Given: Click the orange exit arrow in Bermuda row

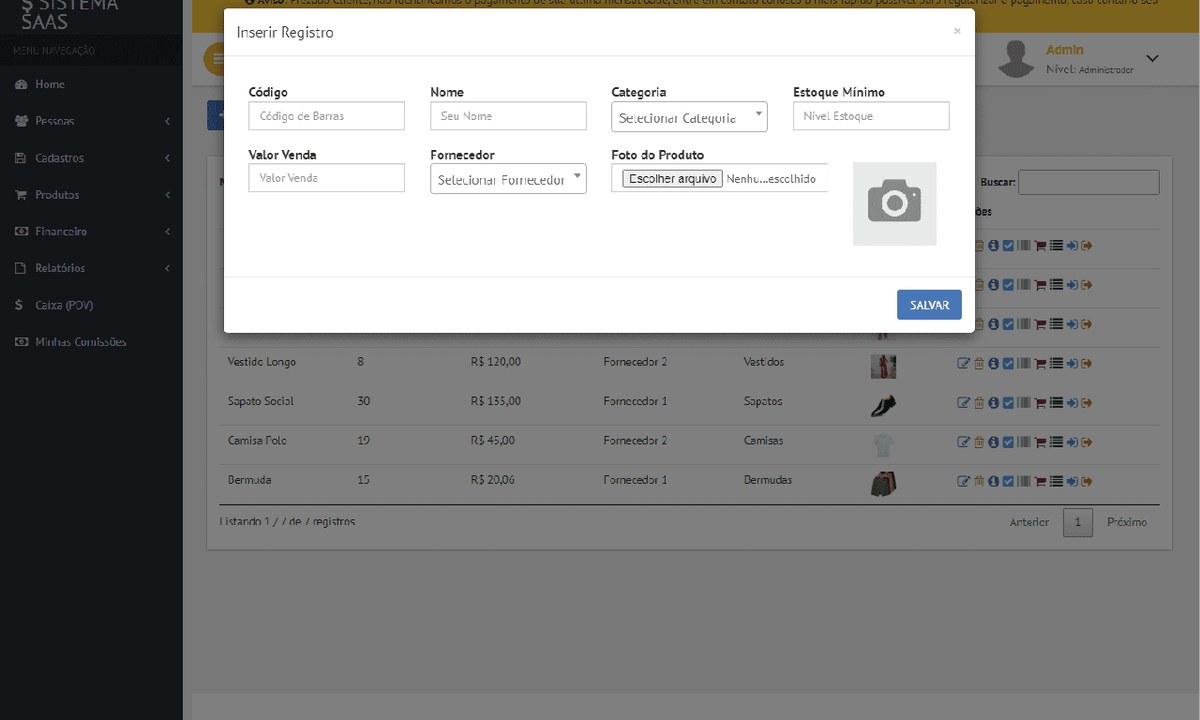Looking at the screenshot, I should [x=1086, y=481].
